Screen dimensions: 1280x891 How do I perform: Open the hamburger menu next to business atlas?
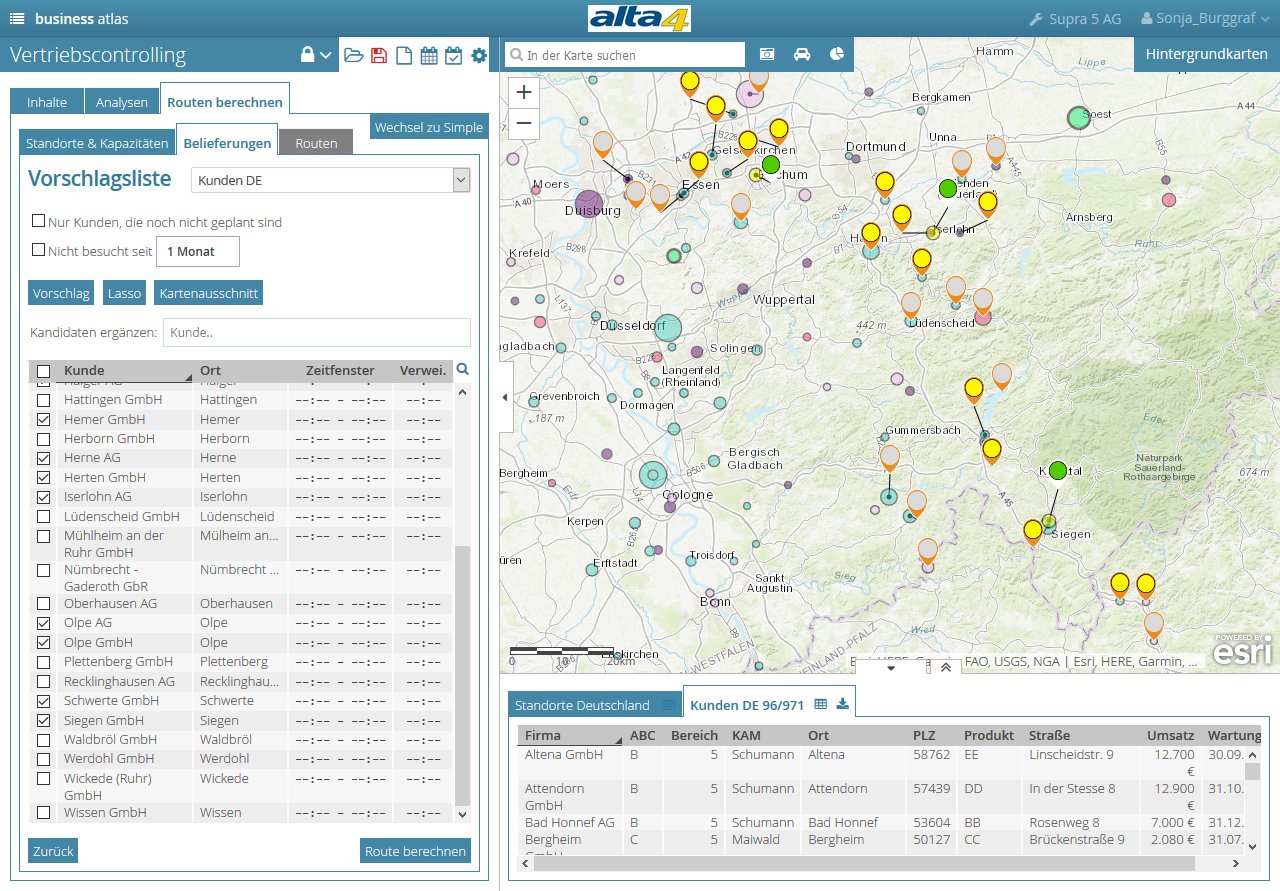click(x=17, y=18)
